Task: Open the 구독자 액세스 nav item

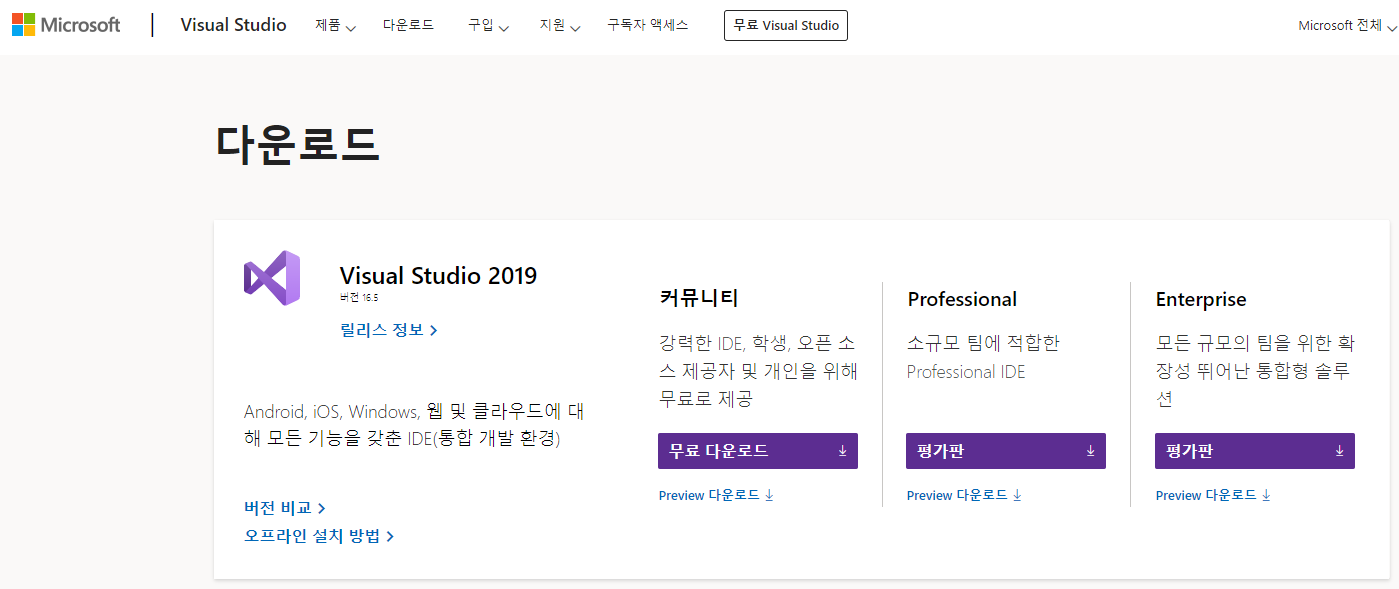Action: point(647,25)
